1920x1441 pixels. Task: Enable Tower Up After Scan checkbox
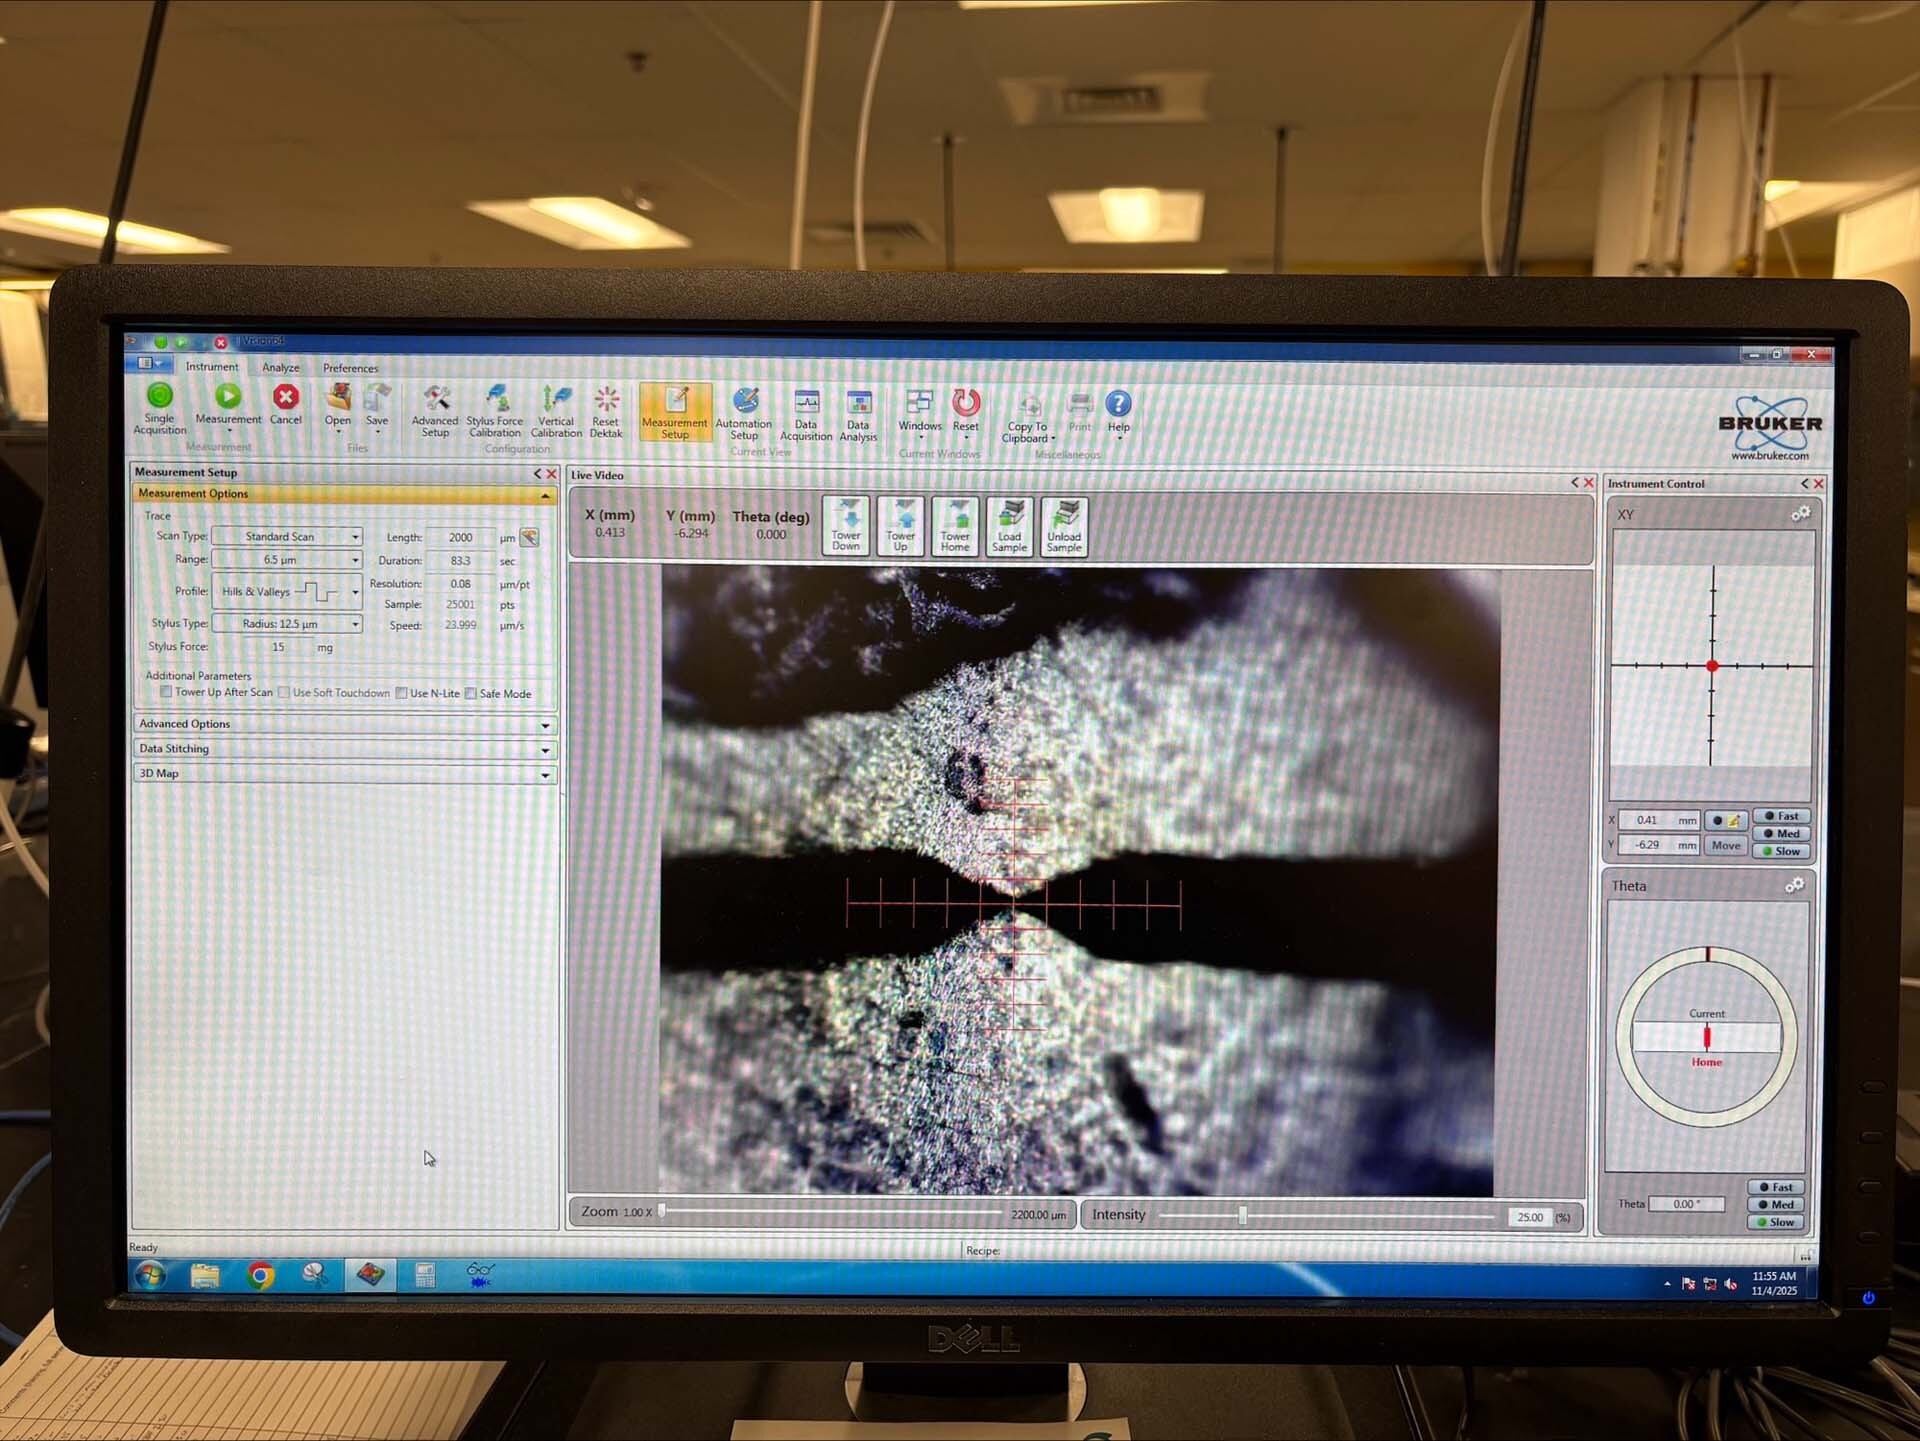167,692
